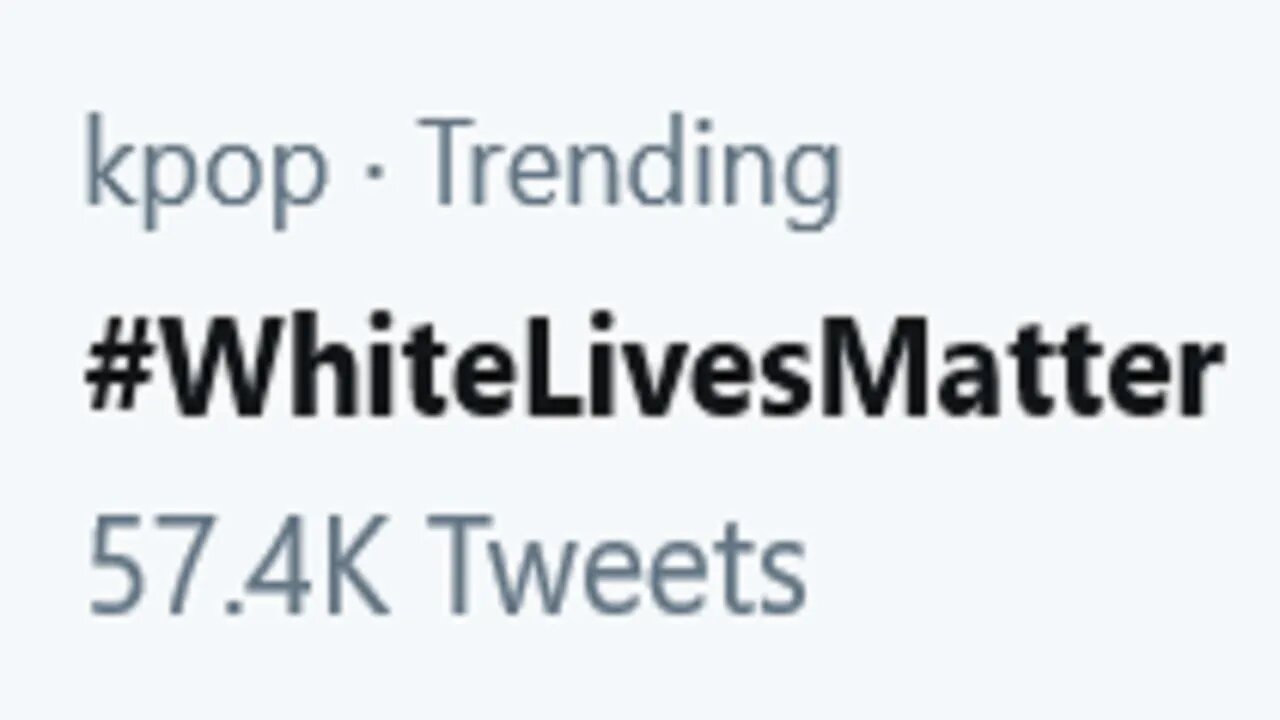Click the final r of the hashtag

tap(1198, 380)
